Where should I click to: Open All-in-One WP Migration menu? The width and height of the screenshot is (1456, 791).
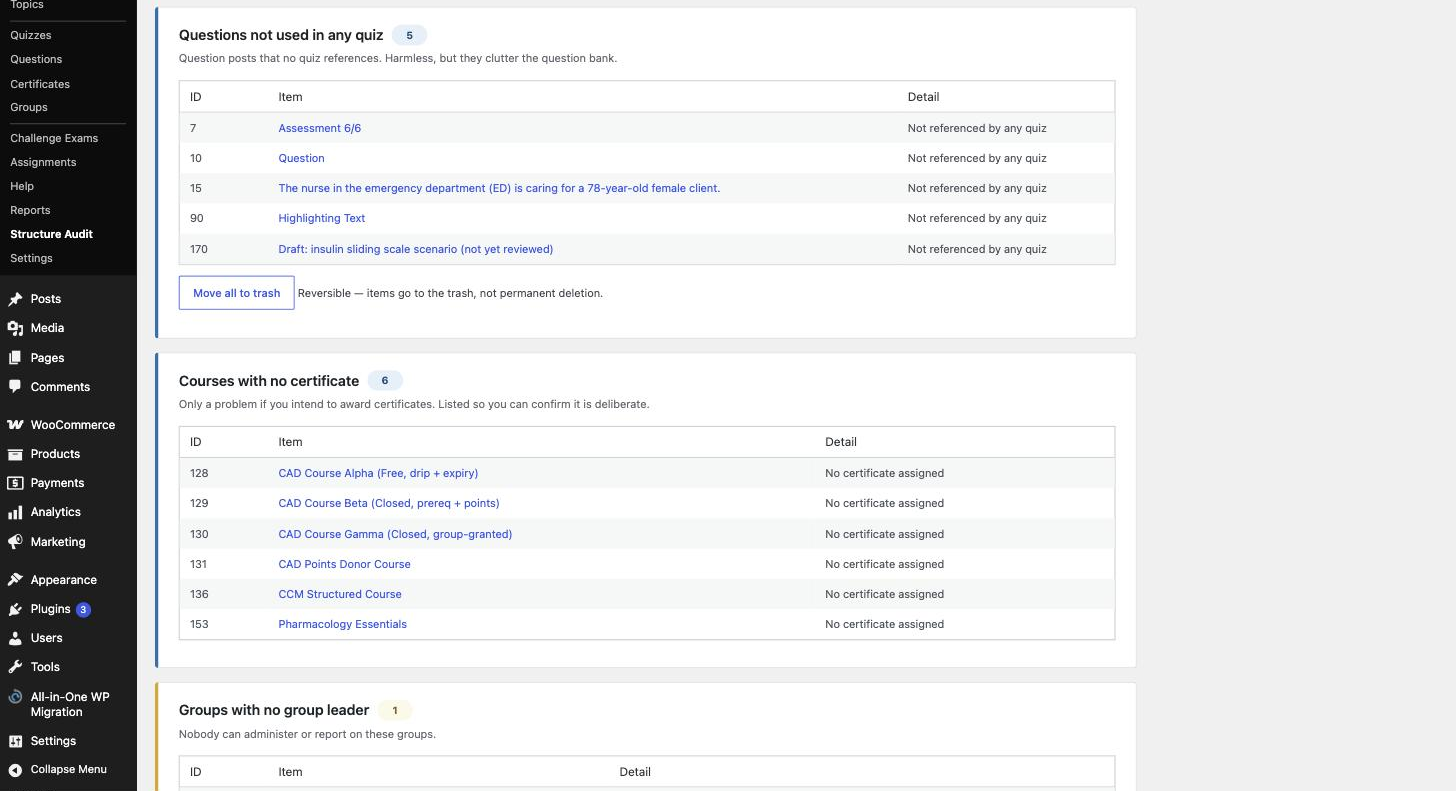click(68, 704)
